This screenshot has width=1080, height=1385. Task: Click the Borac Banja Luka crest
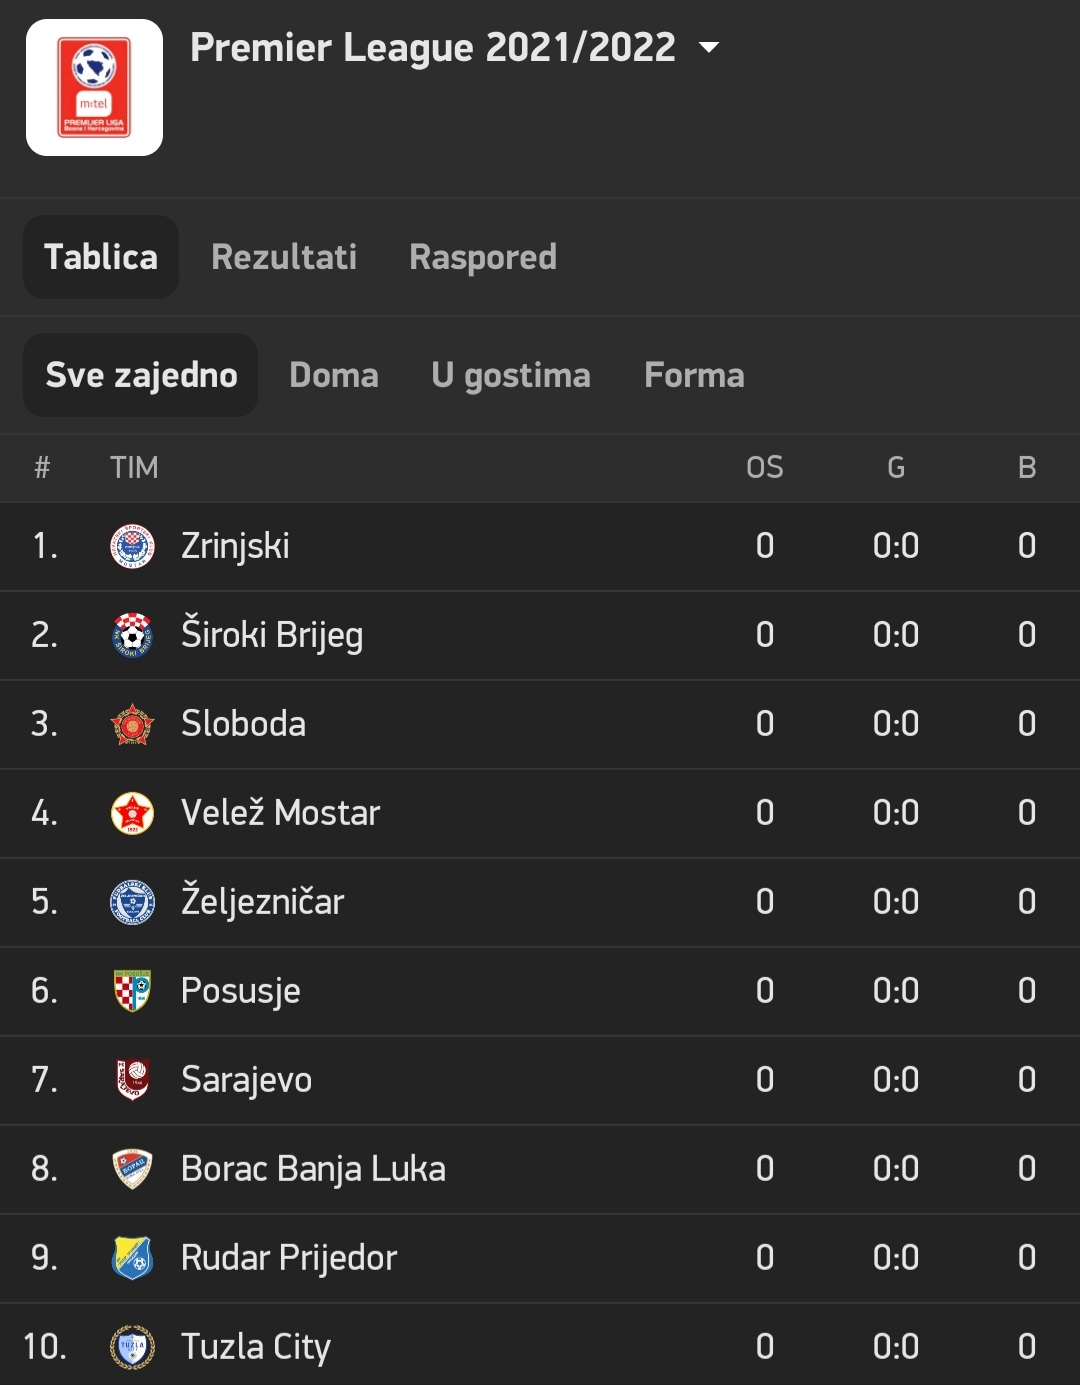[132, 1169]
